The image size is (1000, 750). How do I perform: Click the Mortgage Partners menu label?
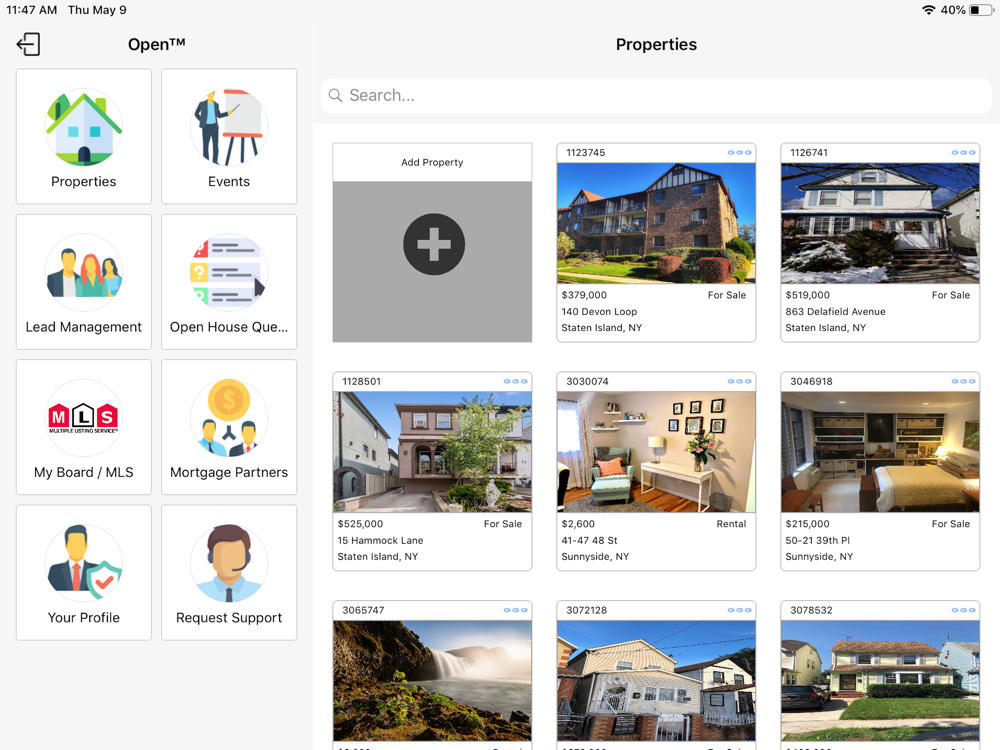click(x=229, y=473)
